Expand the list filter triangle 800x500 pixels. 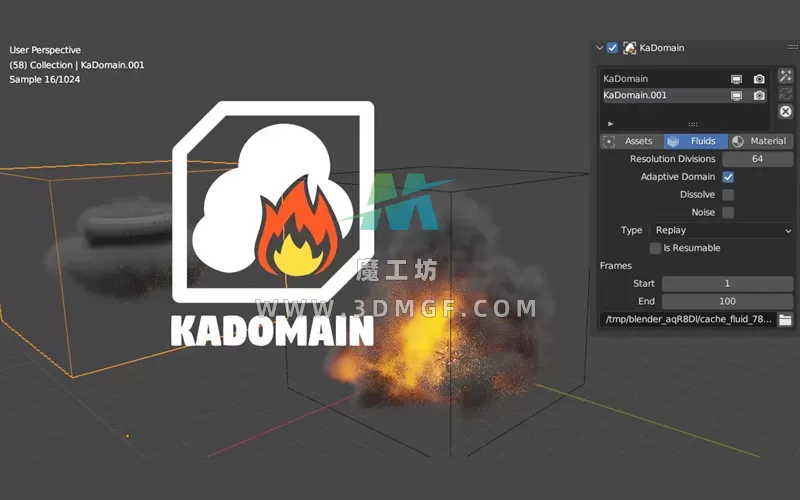tap(610, 124)
